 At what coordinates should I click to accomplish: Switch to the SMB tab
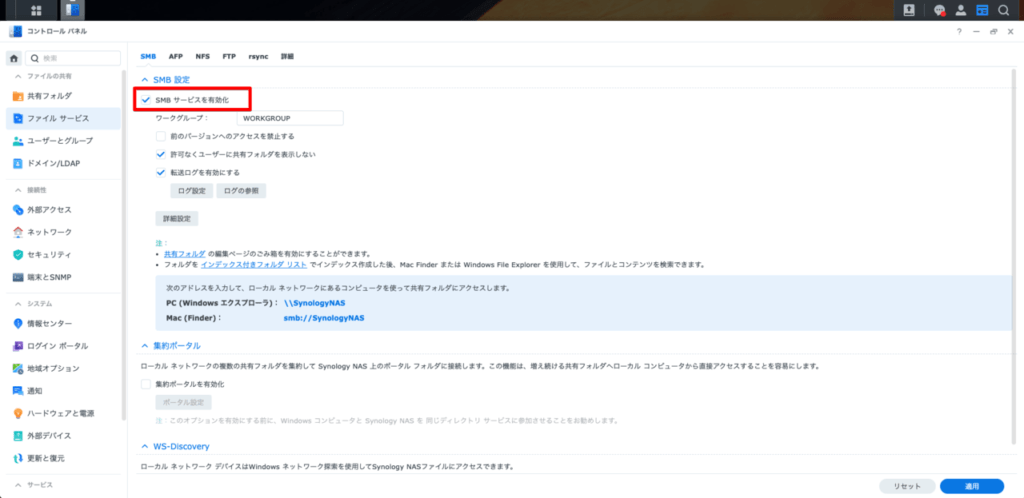[148, 57]
